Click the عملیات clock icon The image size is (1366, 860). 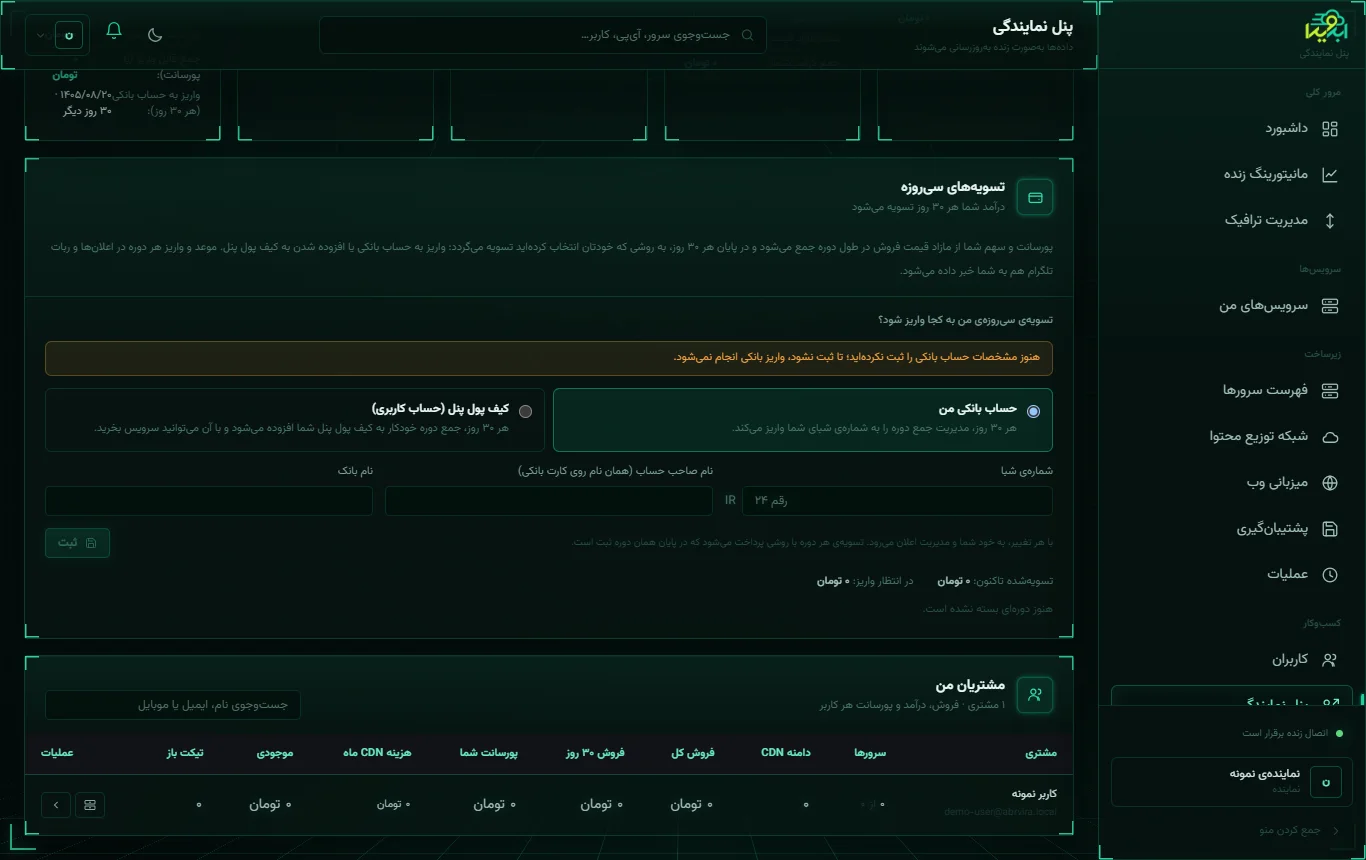1329,574
